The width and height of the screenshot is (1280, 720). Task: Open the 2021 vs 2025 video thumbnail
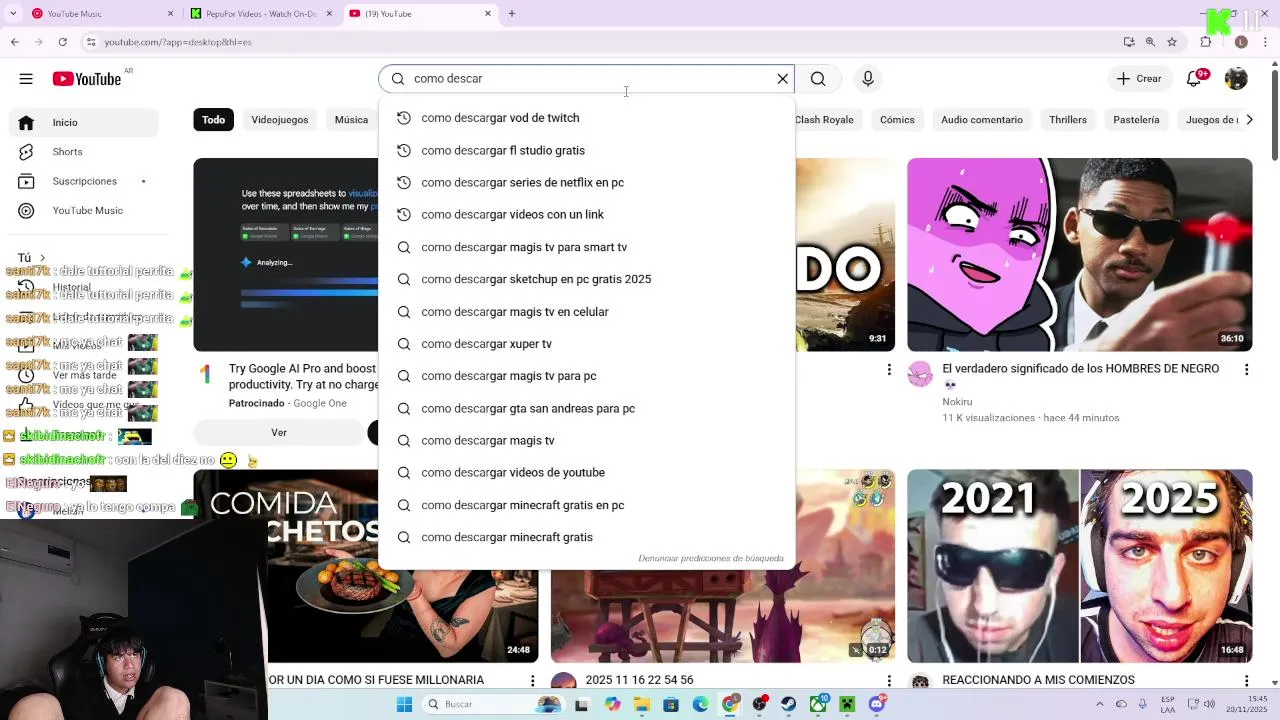[x=1079, y=566]
